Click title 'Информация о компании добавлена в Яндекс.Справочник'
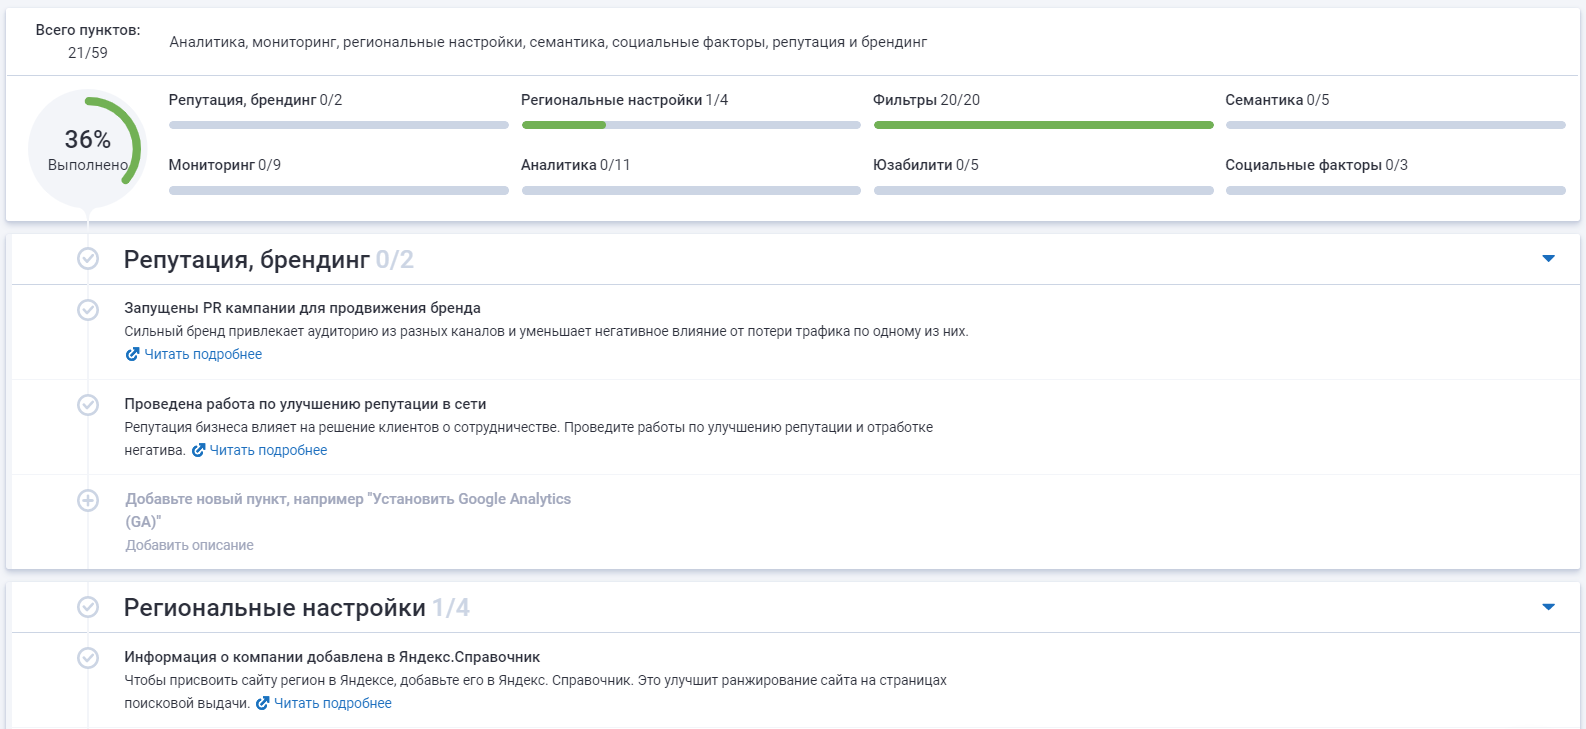 point(332,657)
